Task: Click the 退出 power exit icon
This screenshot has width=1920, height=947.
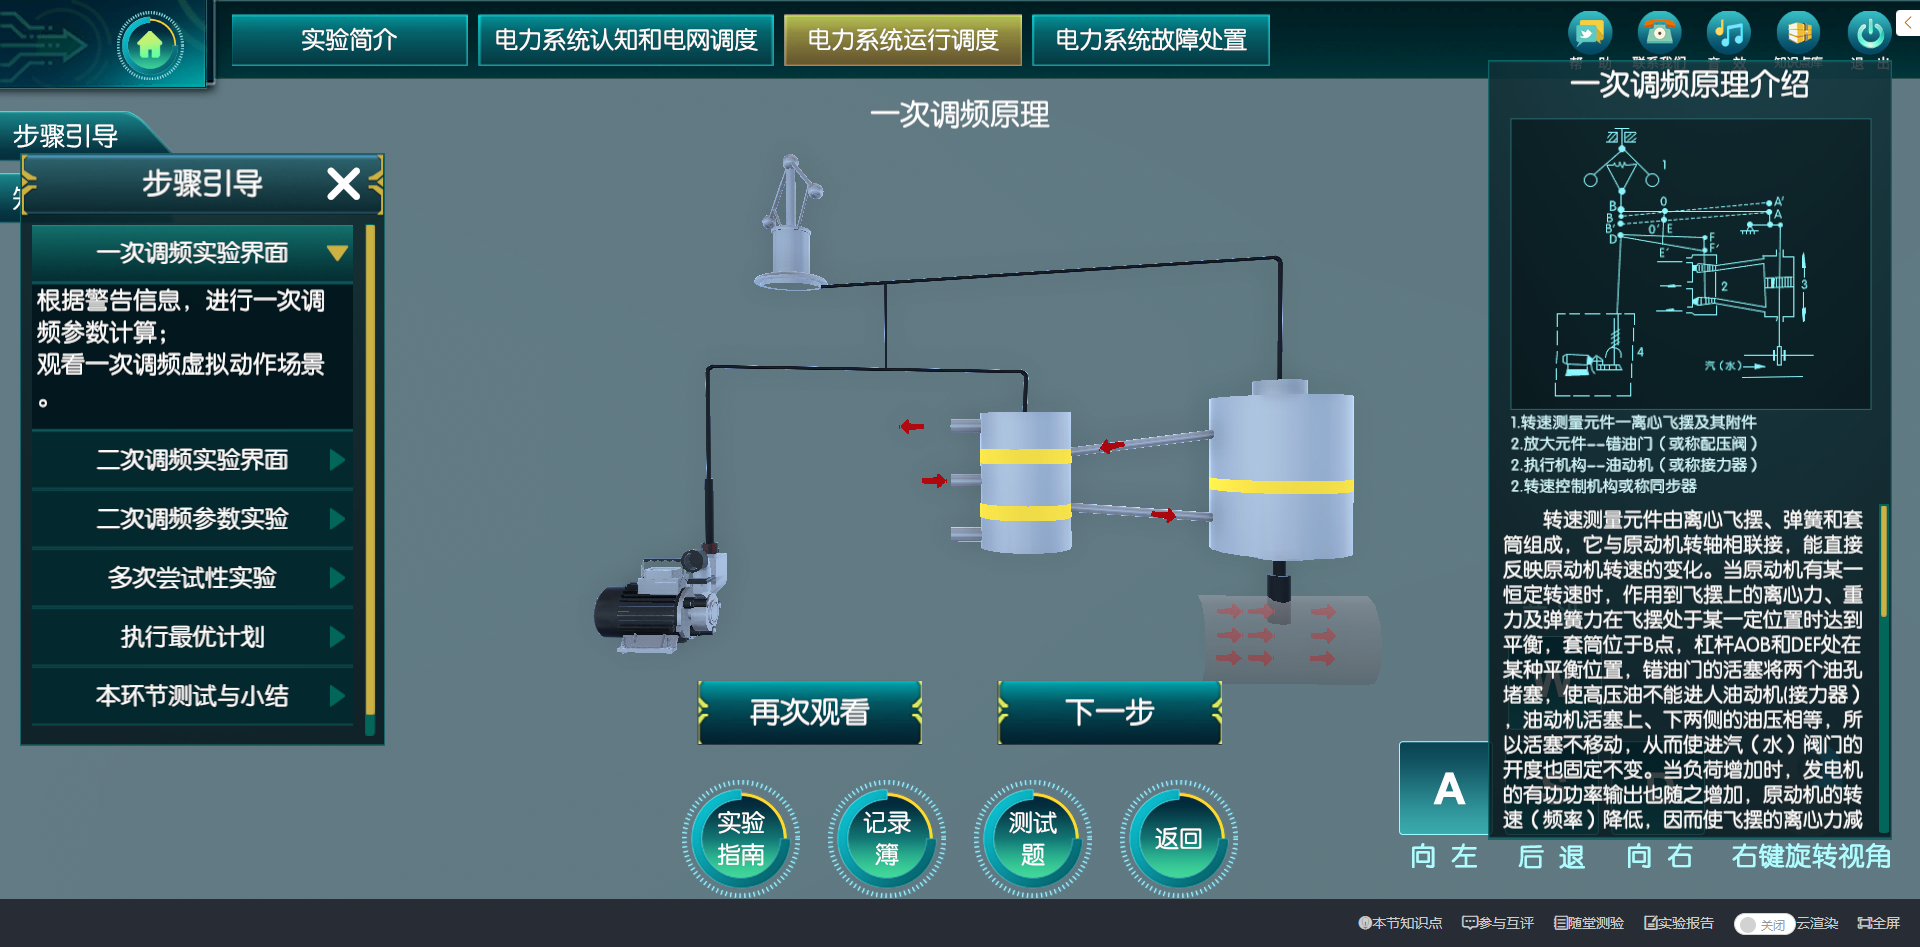Action: pyautogui.click(x=1869, y=33)
